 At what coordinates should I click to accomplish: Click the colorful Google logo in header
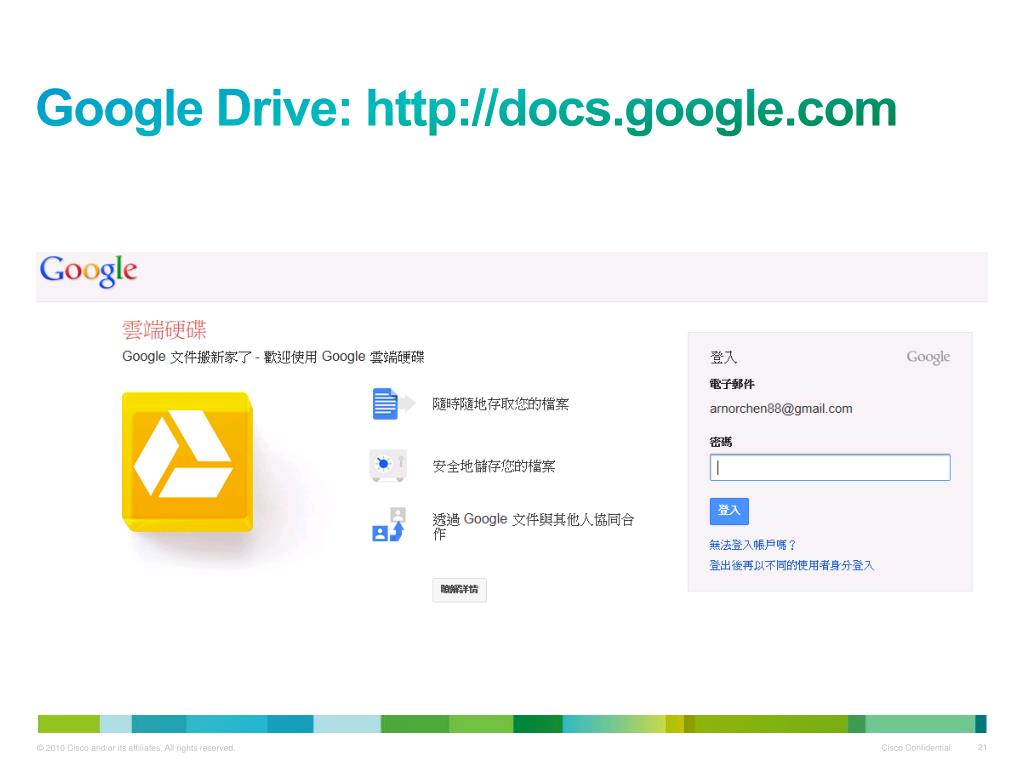point(88,270)
